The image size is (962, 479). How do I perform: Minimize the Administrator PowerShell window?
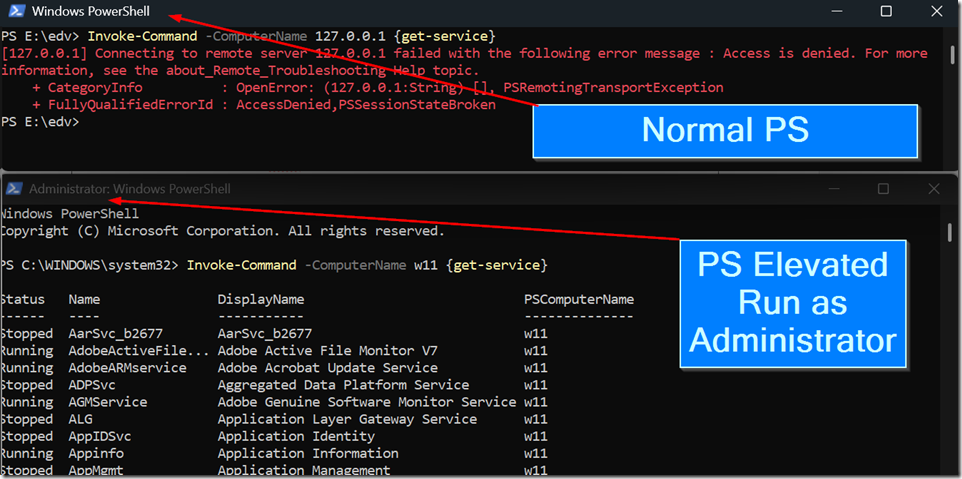click(x=833, y=189)
